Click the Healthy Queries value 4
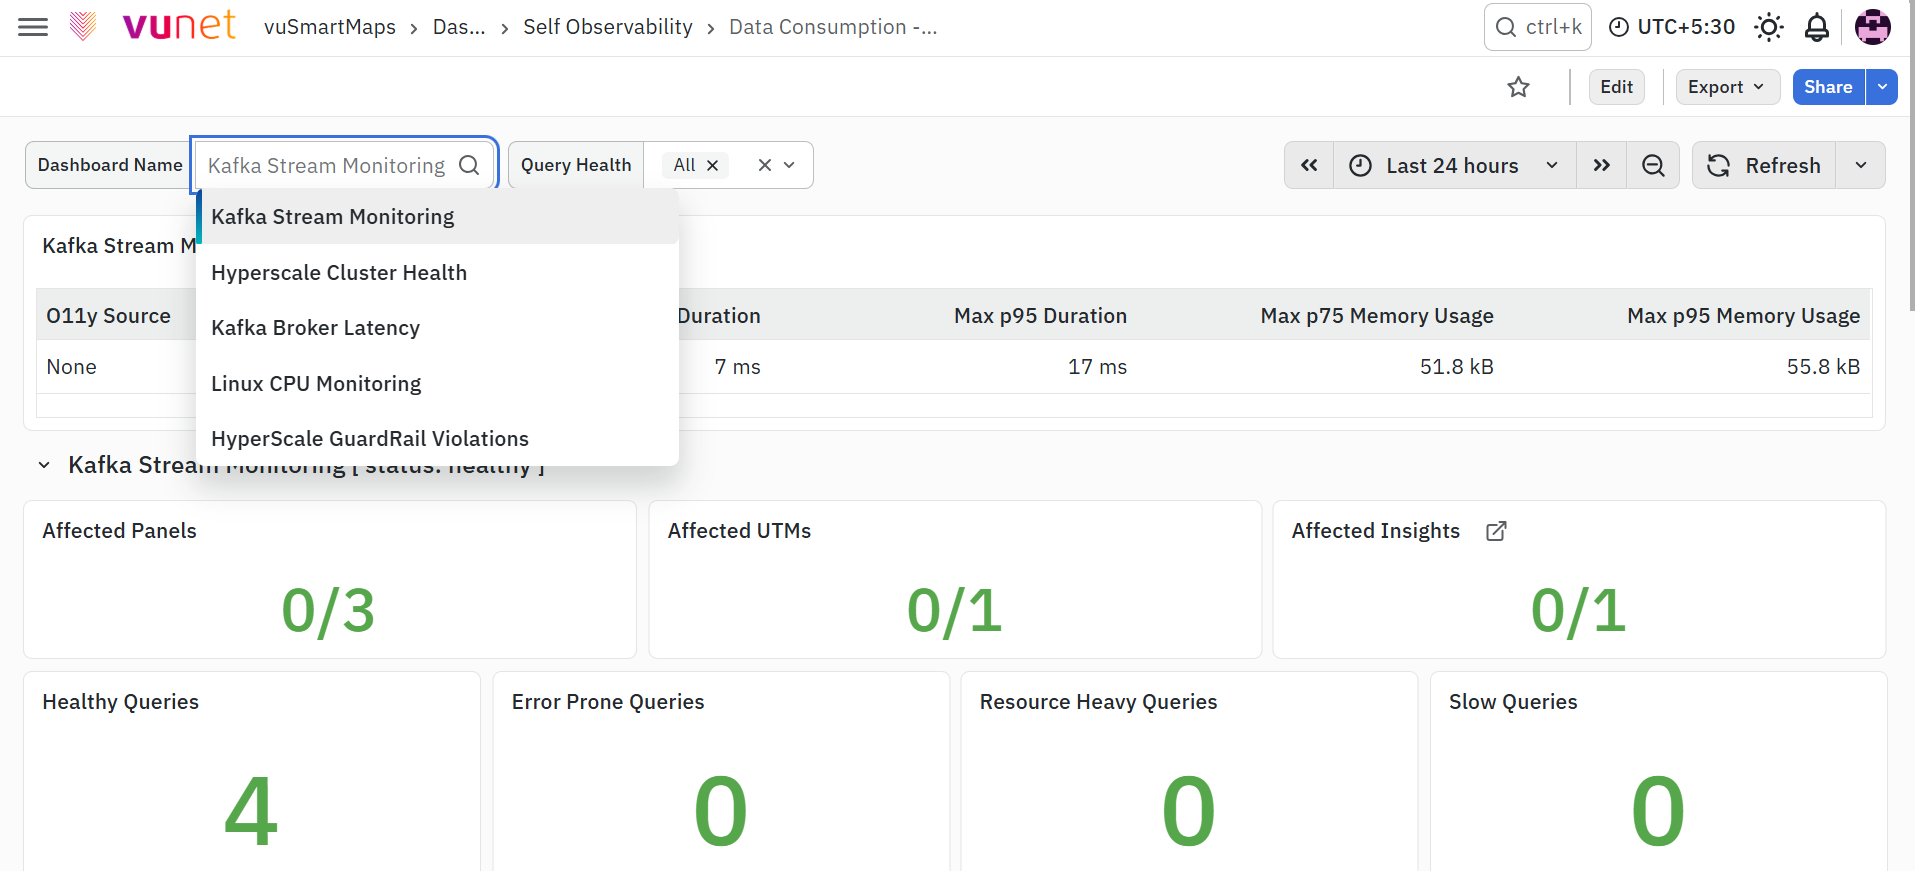The image size is (1915, 871). coord(251,811)
